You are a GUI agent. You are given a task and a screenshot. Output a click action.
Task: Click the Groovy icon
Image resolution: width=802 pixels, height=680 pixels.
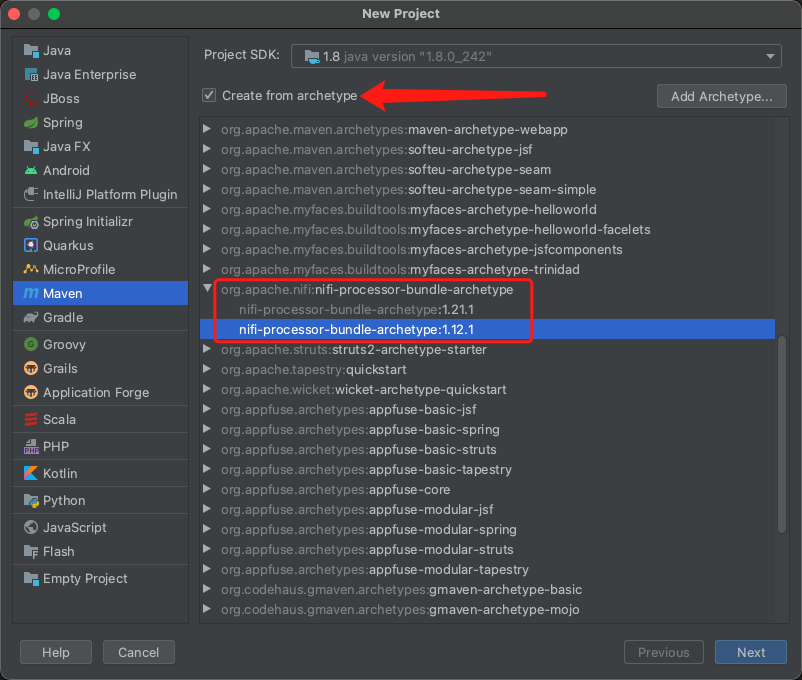[x=31, y=344]
